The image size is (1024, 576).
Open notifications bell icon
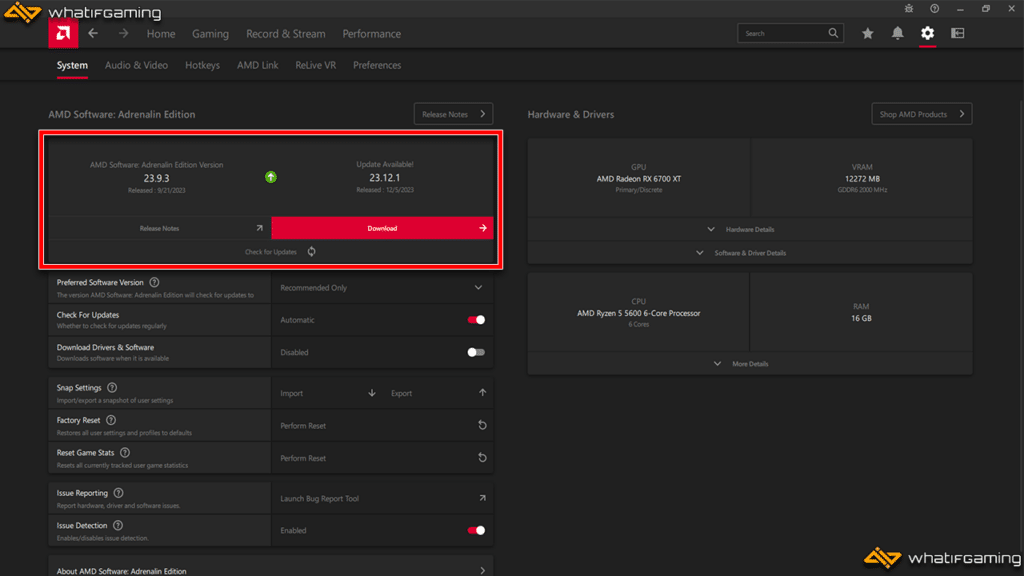897,33
